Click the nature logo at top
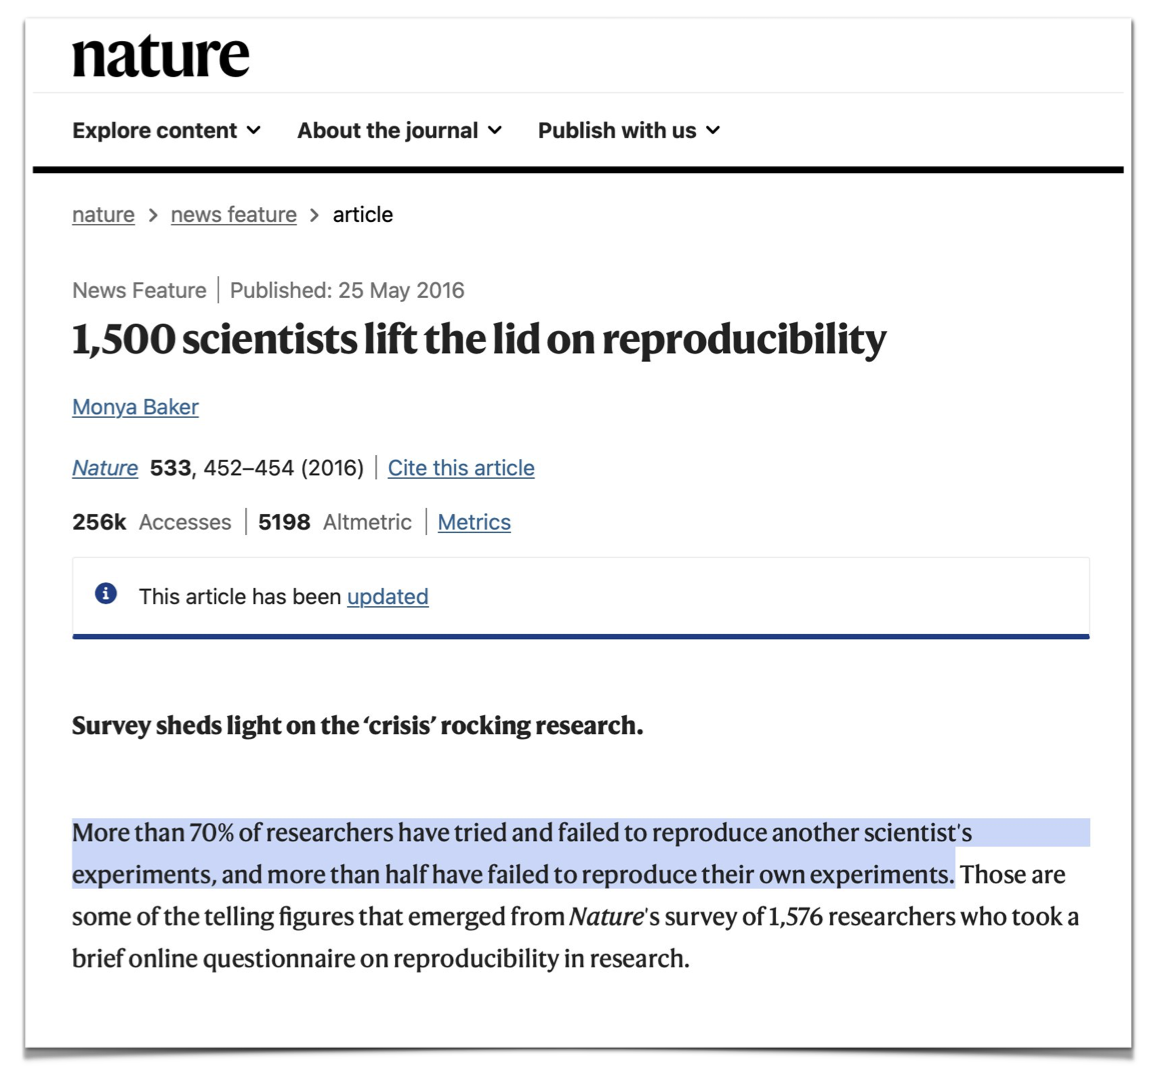Viewport: 1166px width, 1073px height. pyautogui.click(x=160, y=55)
